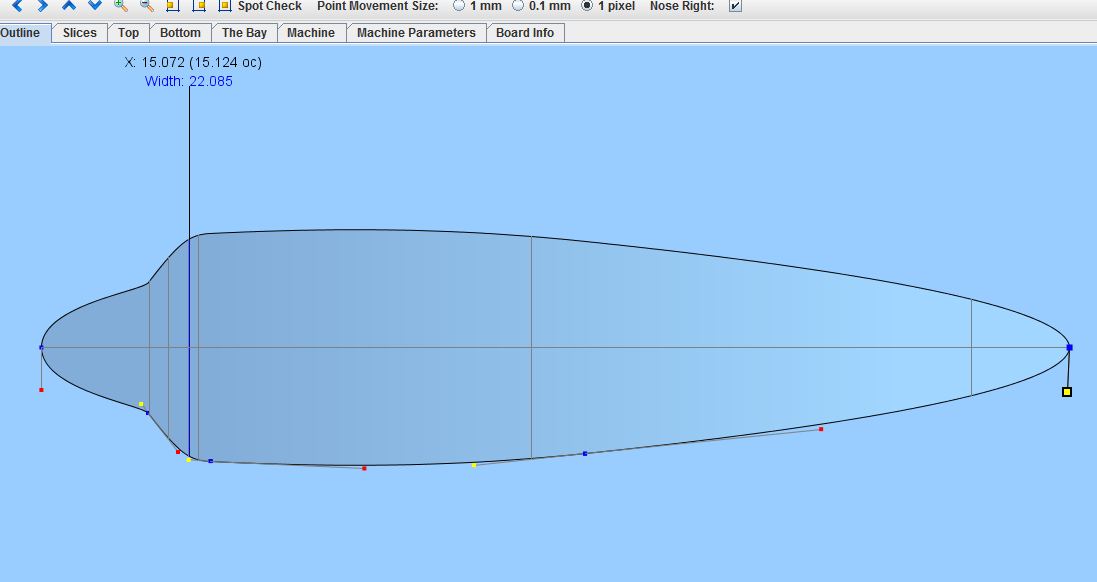
Task: Open the Board Info tab
Action: 525,33
